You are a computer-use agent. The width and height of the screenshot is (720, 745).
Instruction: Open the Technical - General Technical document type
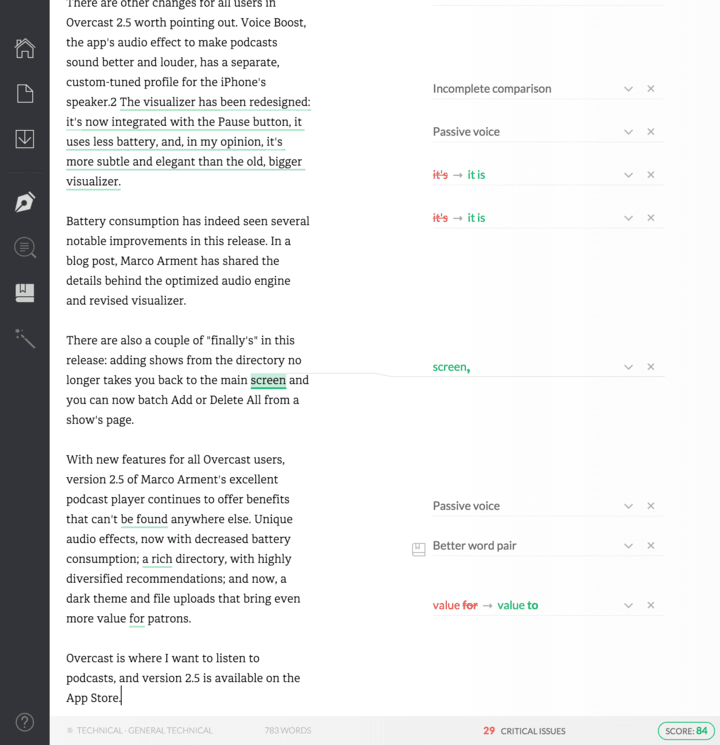click(x=144, y=731)
